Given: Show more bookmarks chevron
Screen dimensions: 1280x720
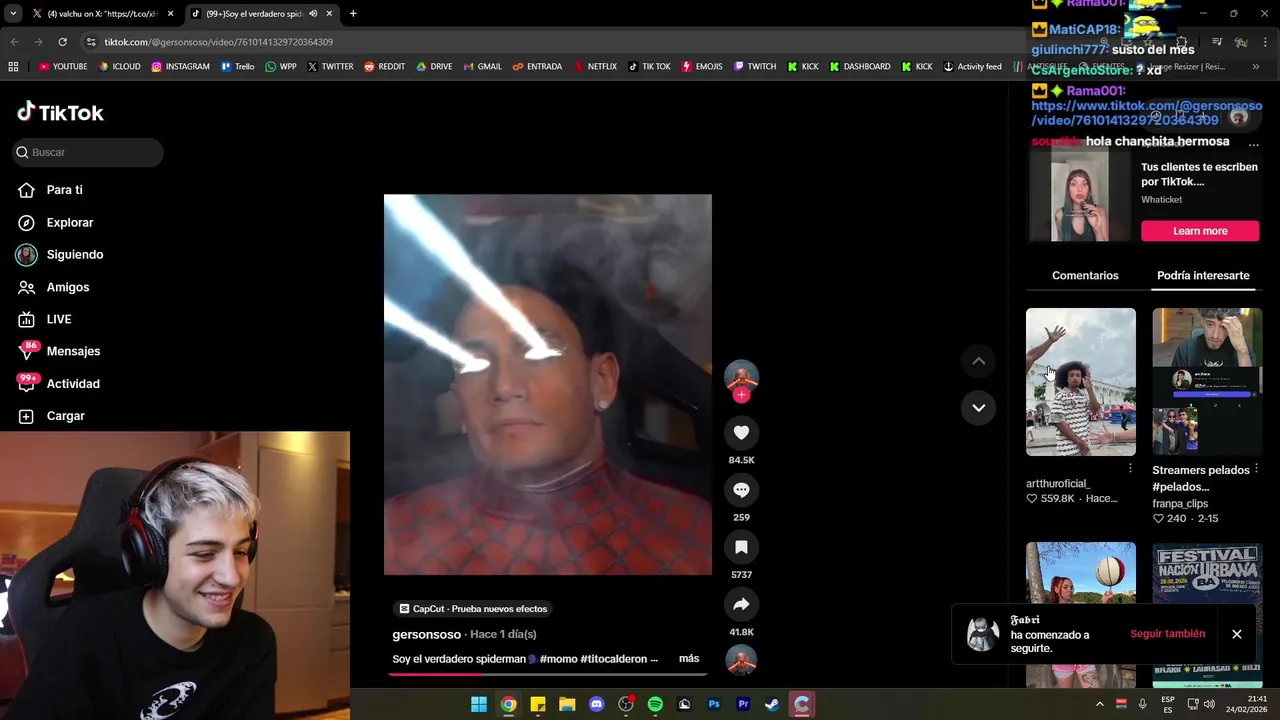Looking at the screenshot, I should pos(1256,67).
